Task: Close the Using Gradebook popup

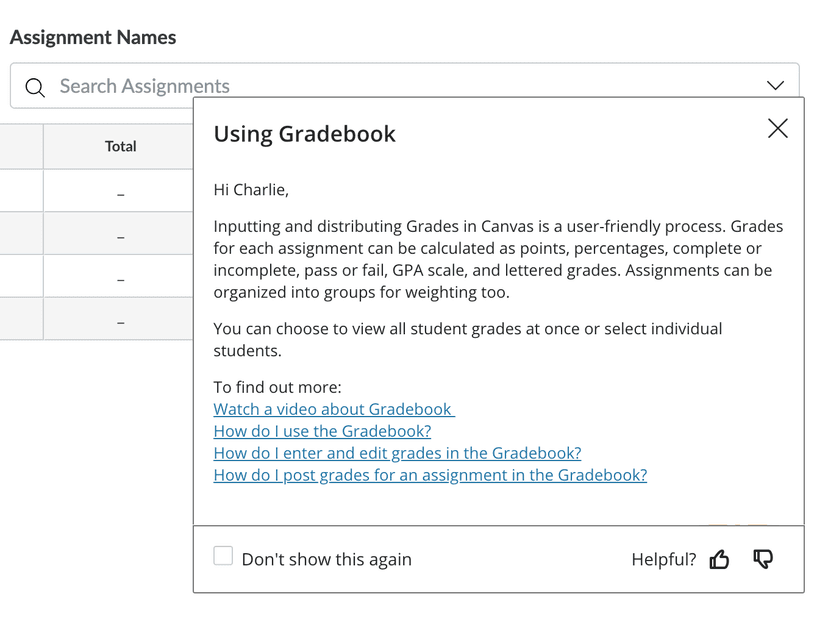Action: (x=777, y=128)
